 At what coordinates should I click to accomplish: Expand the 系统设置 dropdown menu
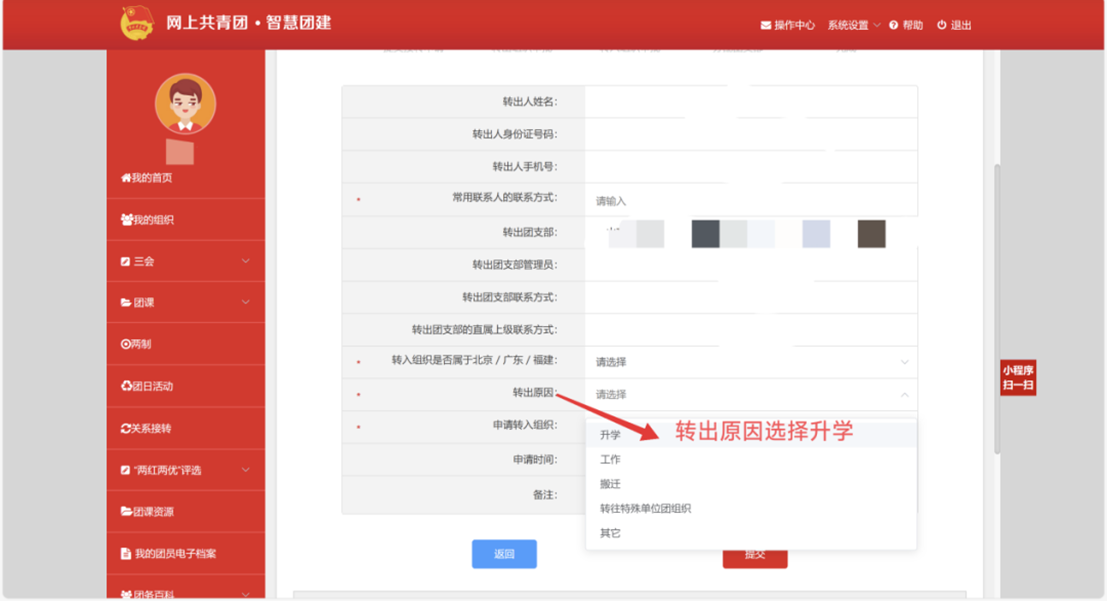coord(853,25)
